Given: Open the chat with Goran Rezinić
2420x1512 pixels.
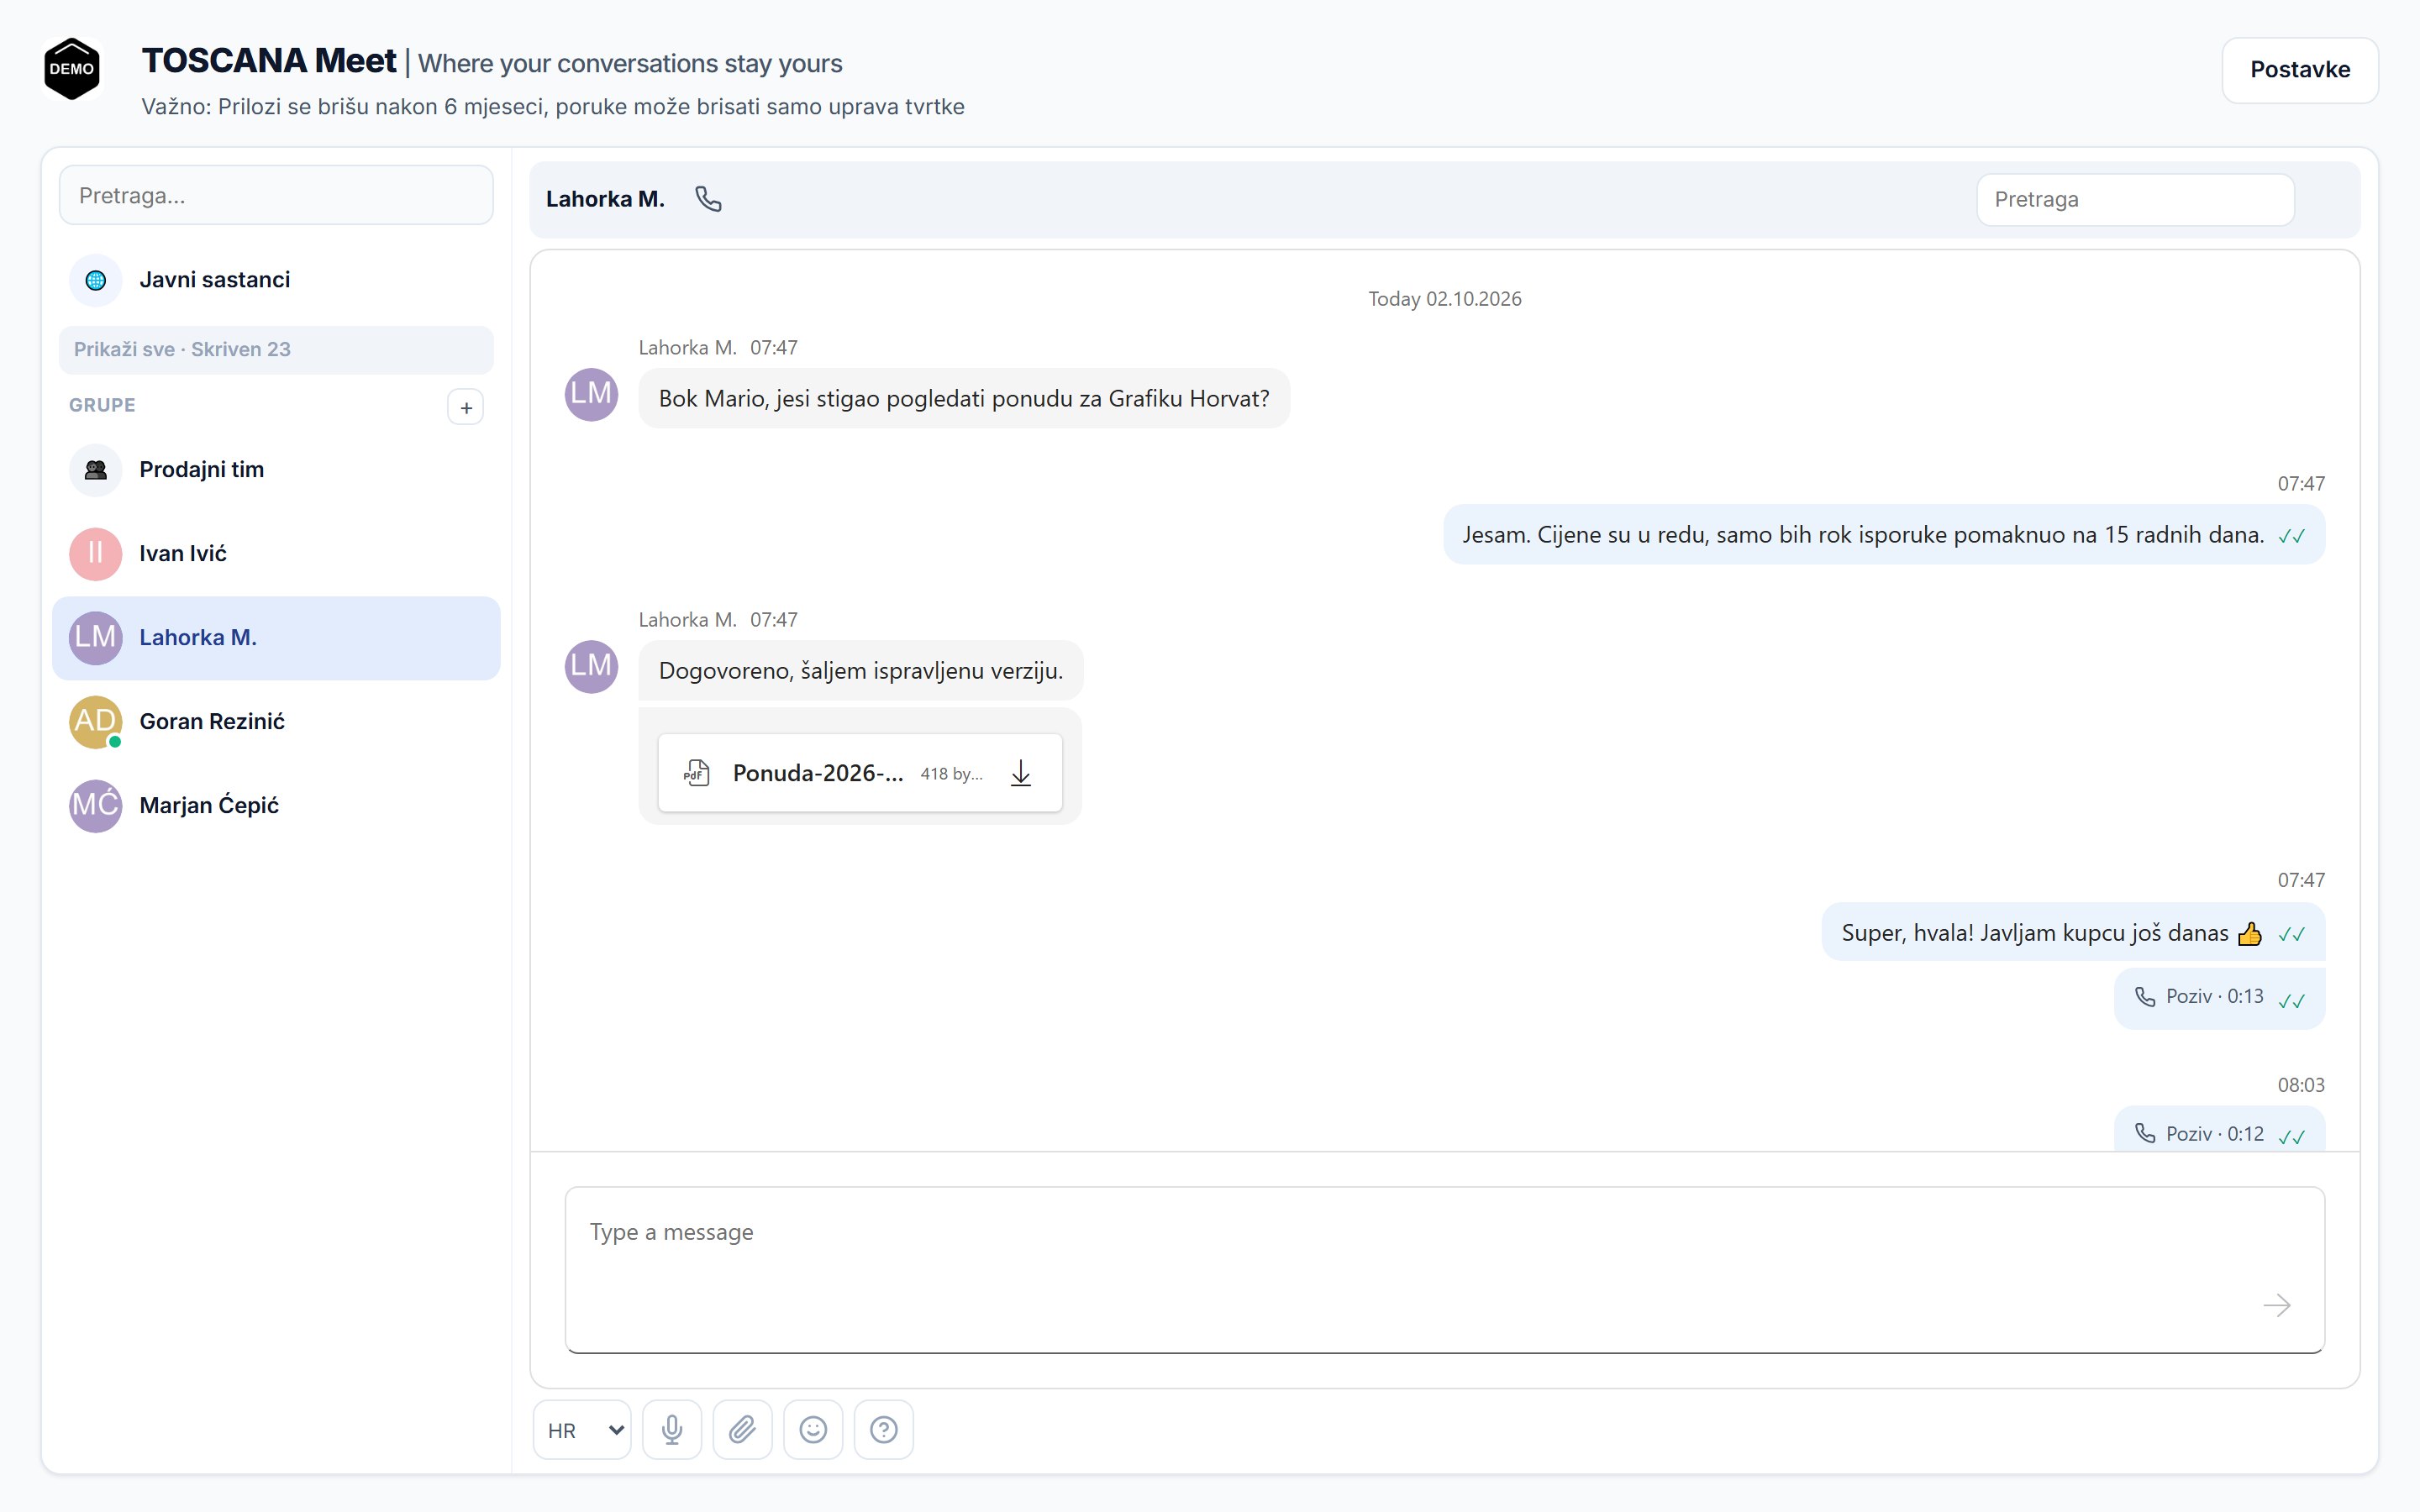Looking at the screenshot, I should 276,722.
